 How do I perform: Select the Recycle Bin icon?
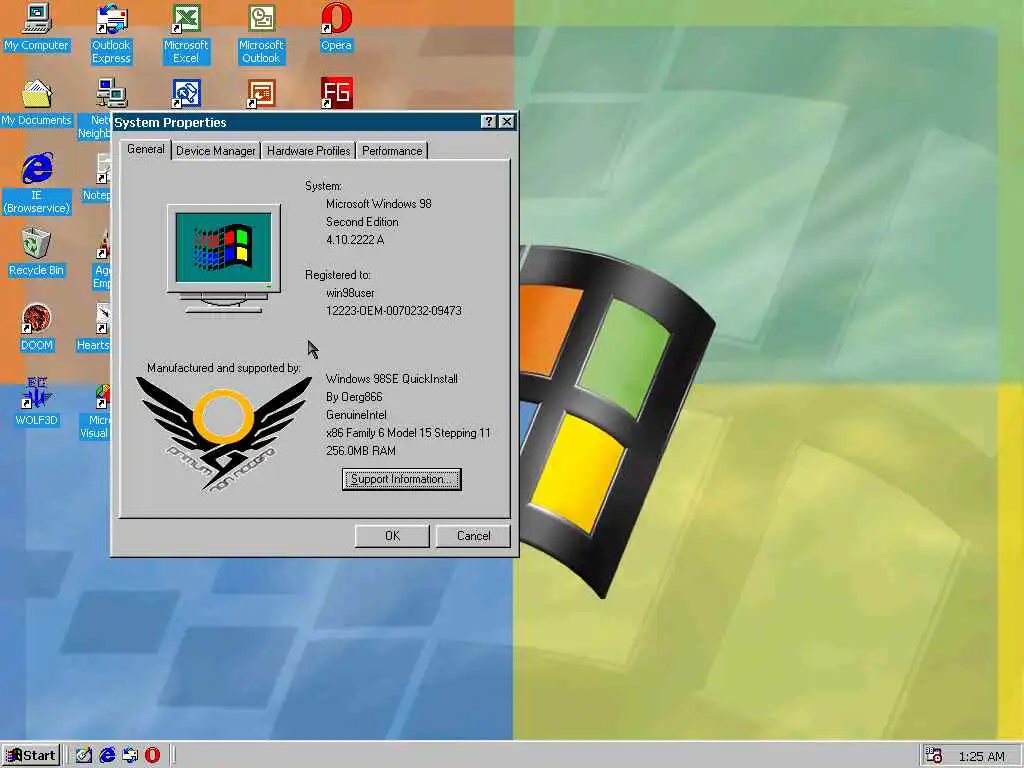pos(37,252)
